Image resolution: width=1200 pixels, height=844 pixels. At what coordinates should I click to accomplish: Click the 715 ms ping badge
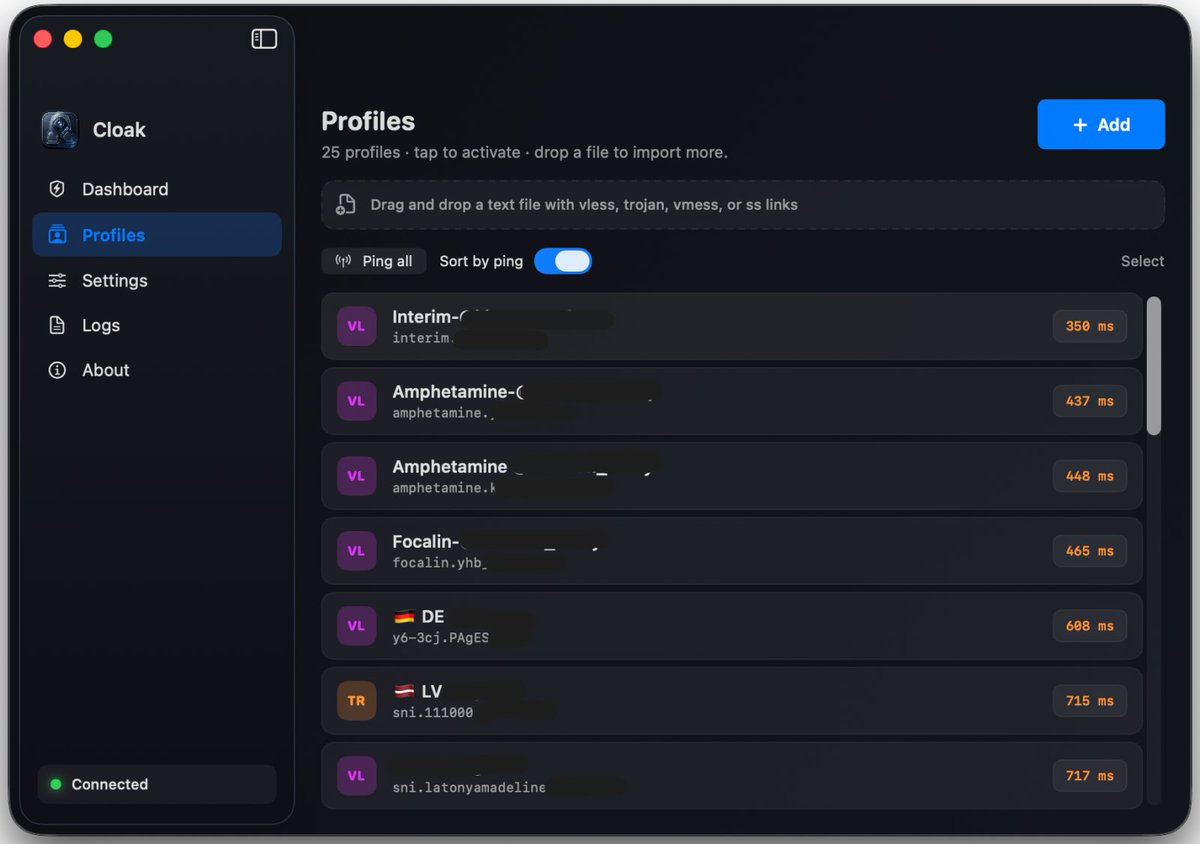(x=1090, y=701)
